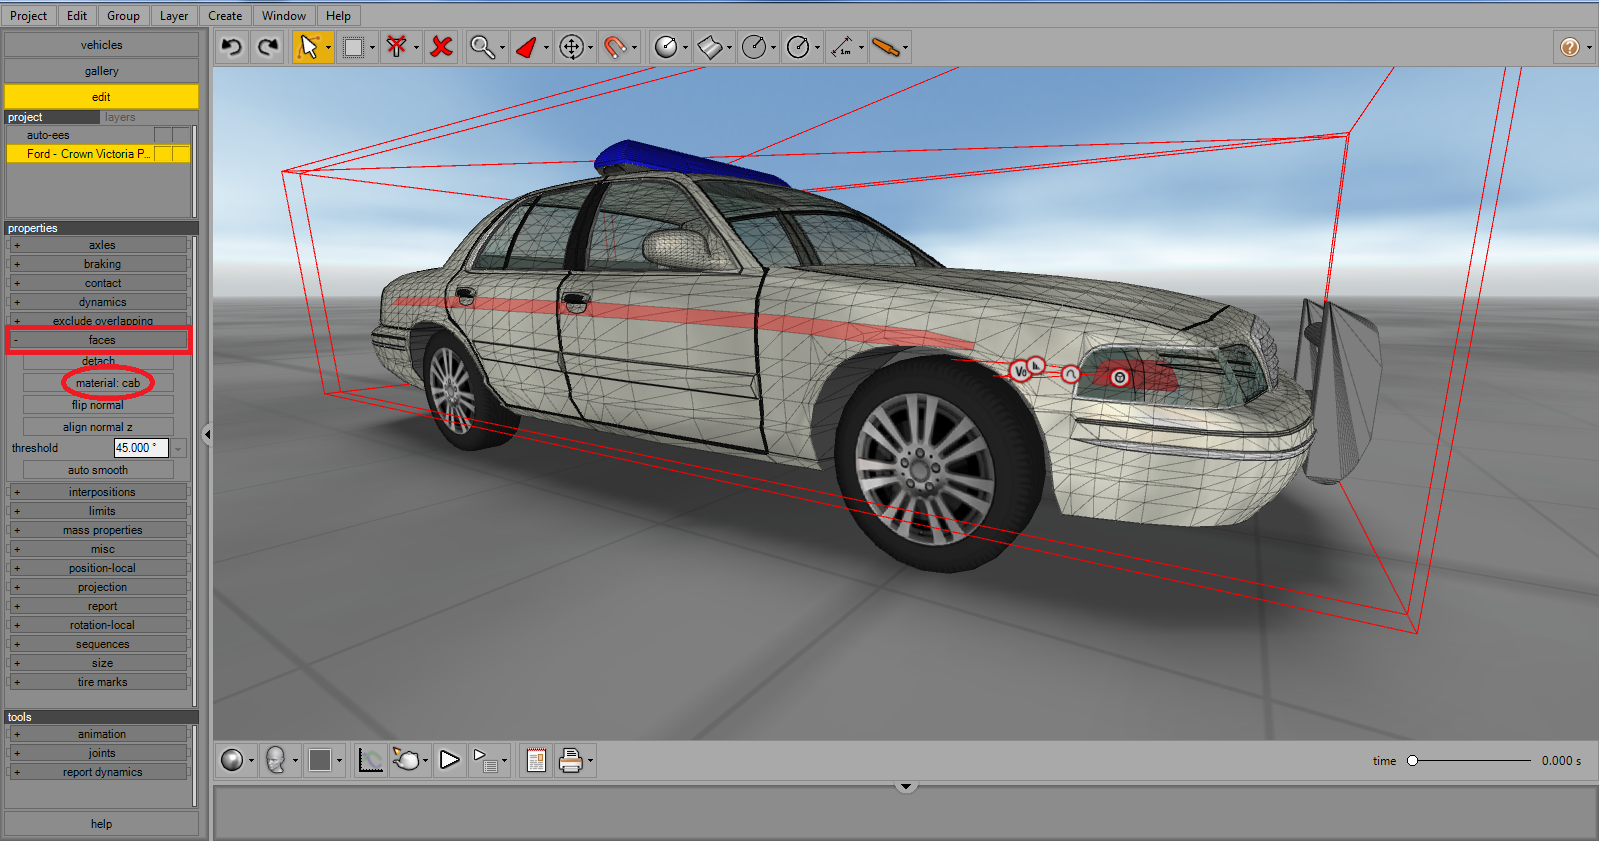Activate the magnifying glass zoom tool

[482, 47]
